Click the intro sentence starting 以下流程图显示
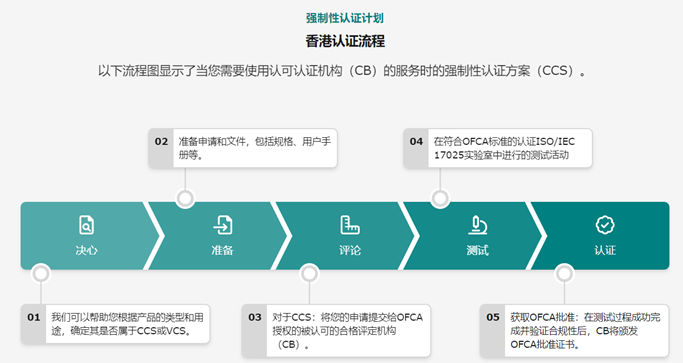Viewport: 683px width, 363px height. click(x=342, y=71)
